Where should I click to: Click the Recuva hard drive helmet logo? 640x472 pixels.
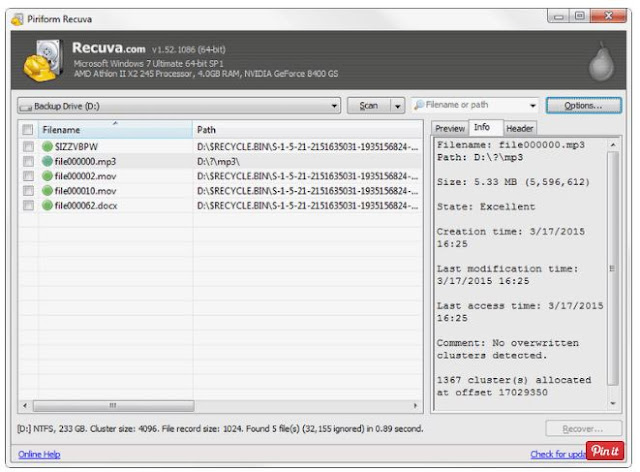point(43,60)
